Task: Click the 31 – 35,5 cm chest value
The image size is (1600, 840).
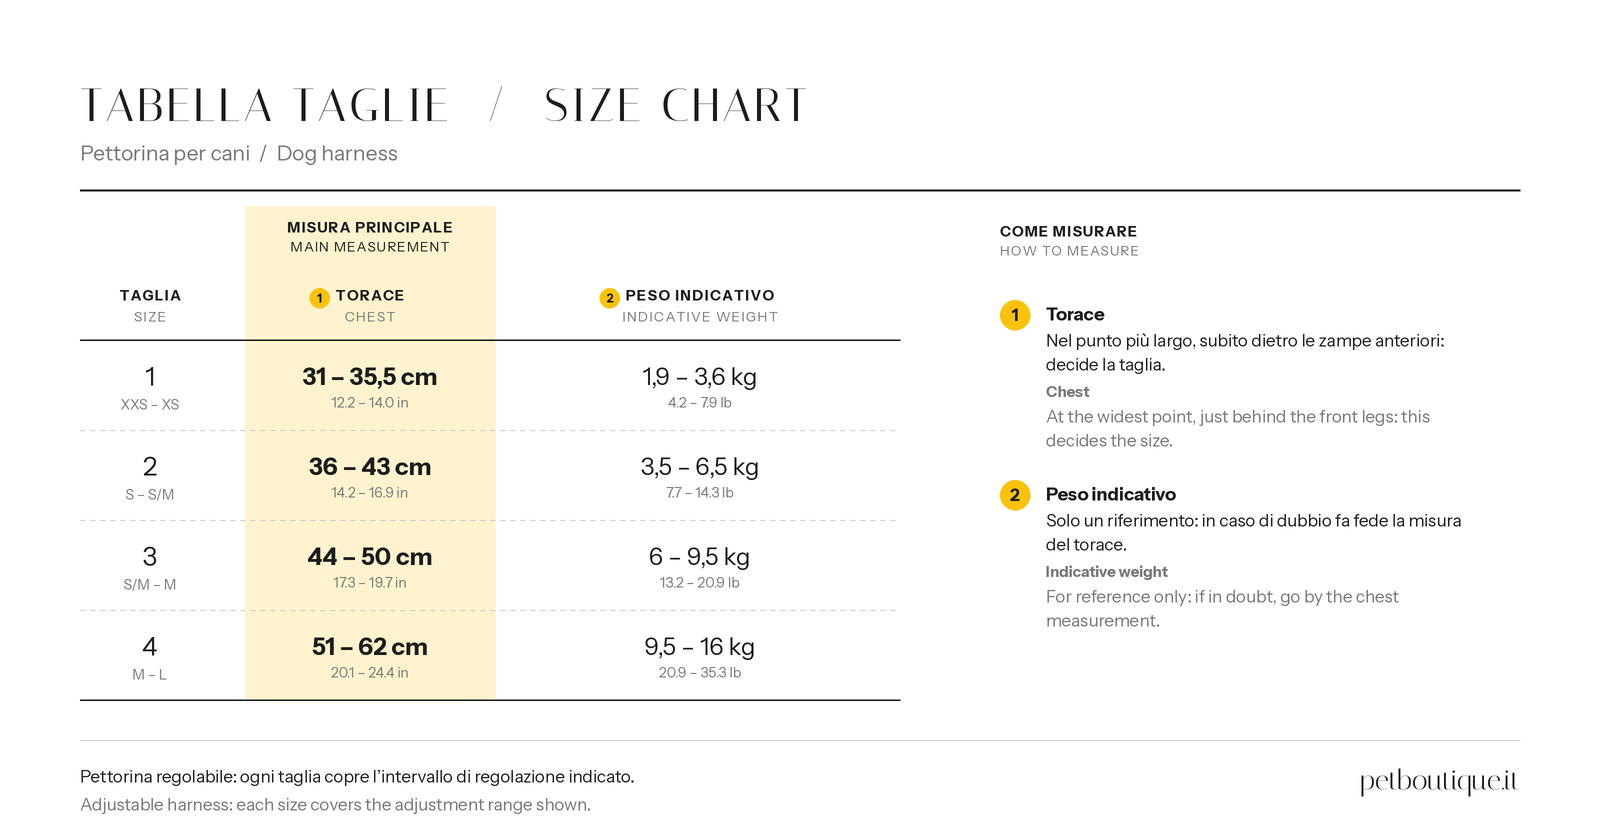Action: coord(370,377)
